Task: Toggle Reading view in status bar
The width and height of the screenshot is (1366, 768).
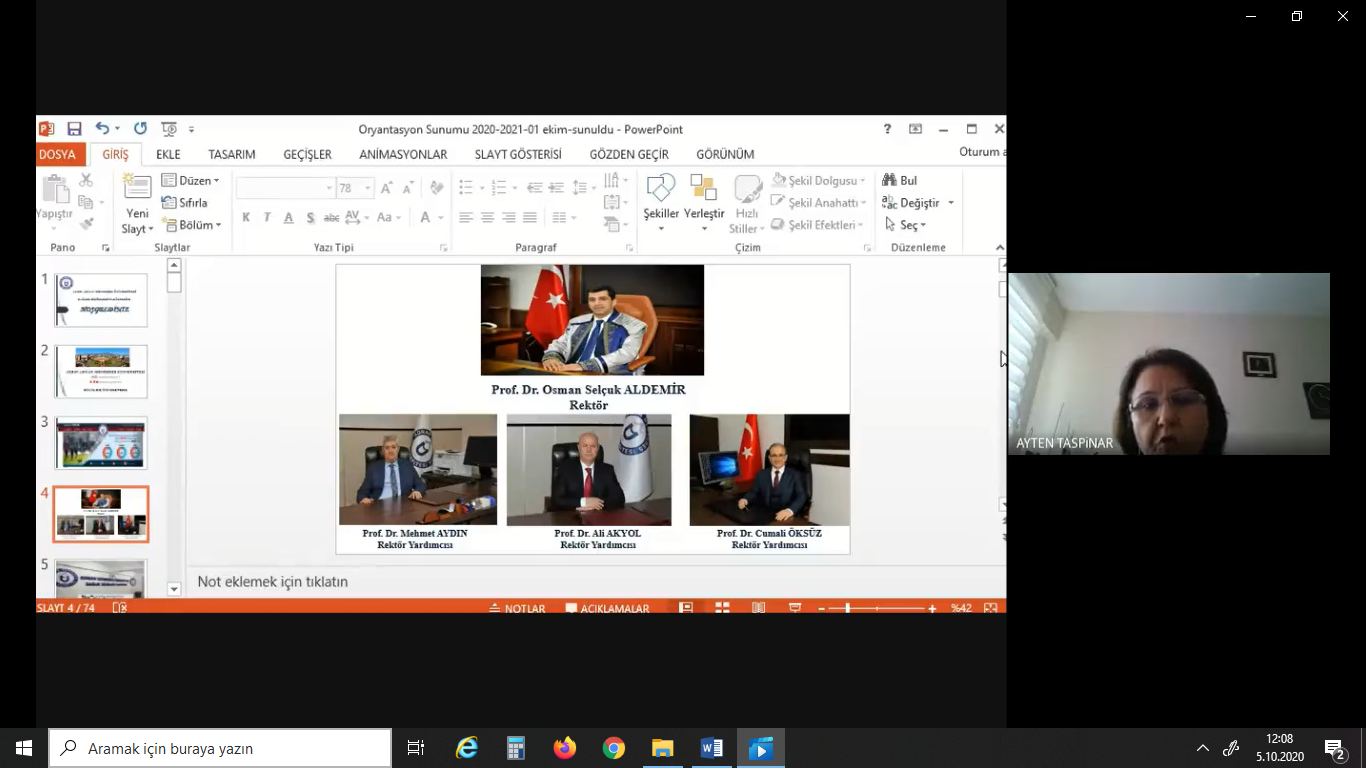Action: (x=759, y=608)
